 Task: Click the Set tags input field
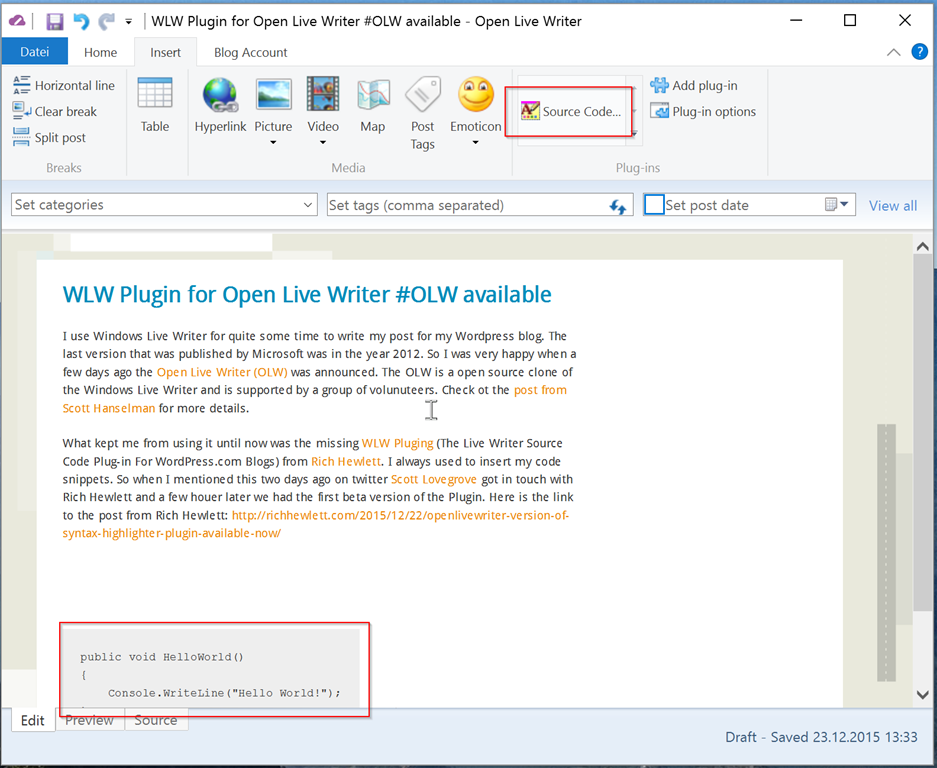pos(465,205)
